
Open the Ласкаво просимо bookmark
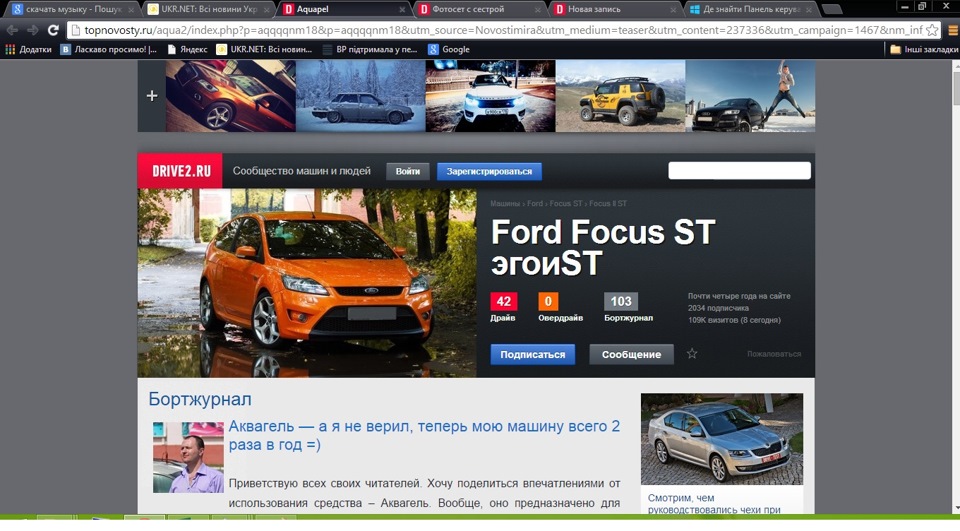point(108,50)
